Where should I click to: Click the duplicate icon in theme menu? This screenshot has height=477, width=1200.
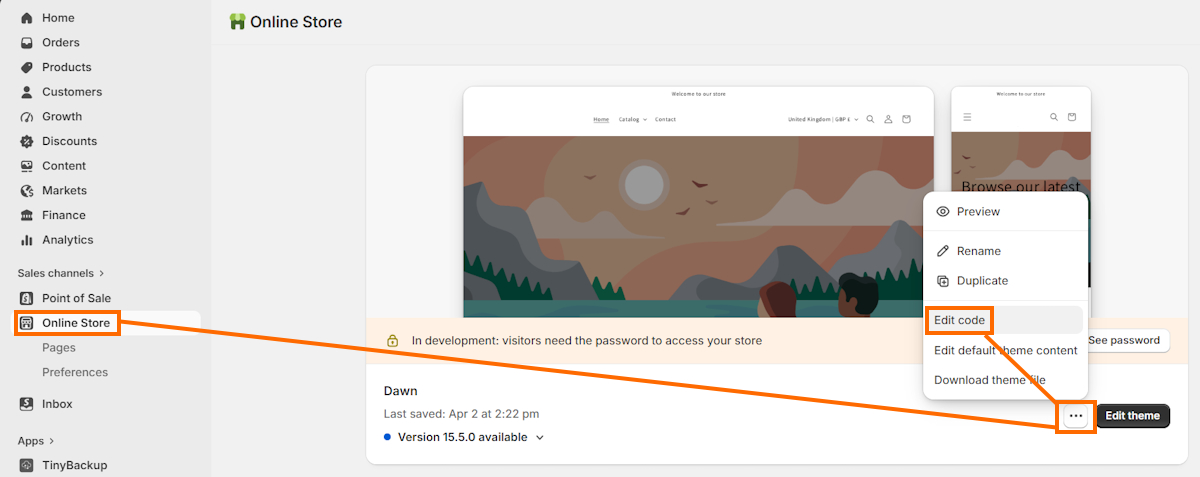click(942, 281)
